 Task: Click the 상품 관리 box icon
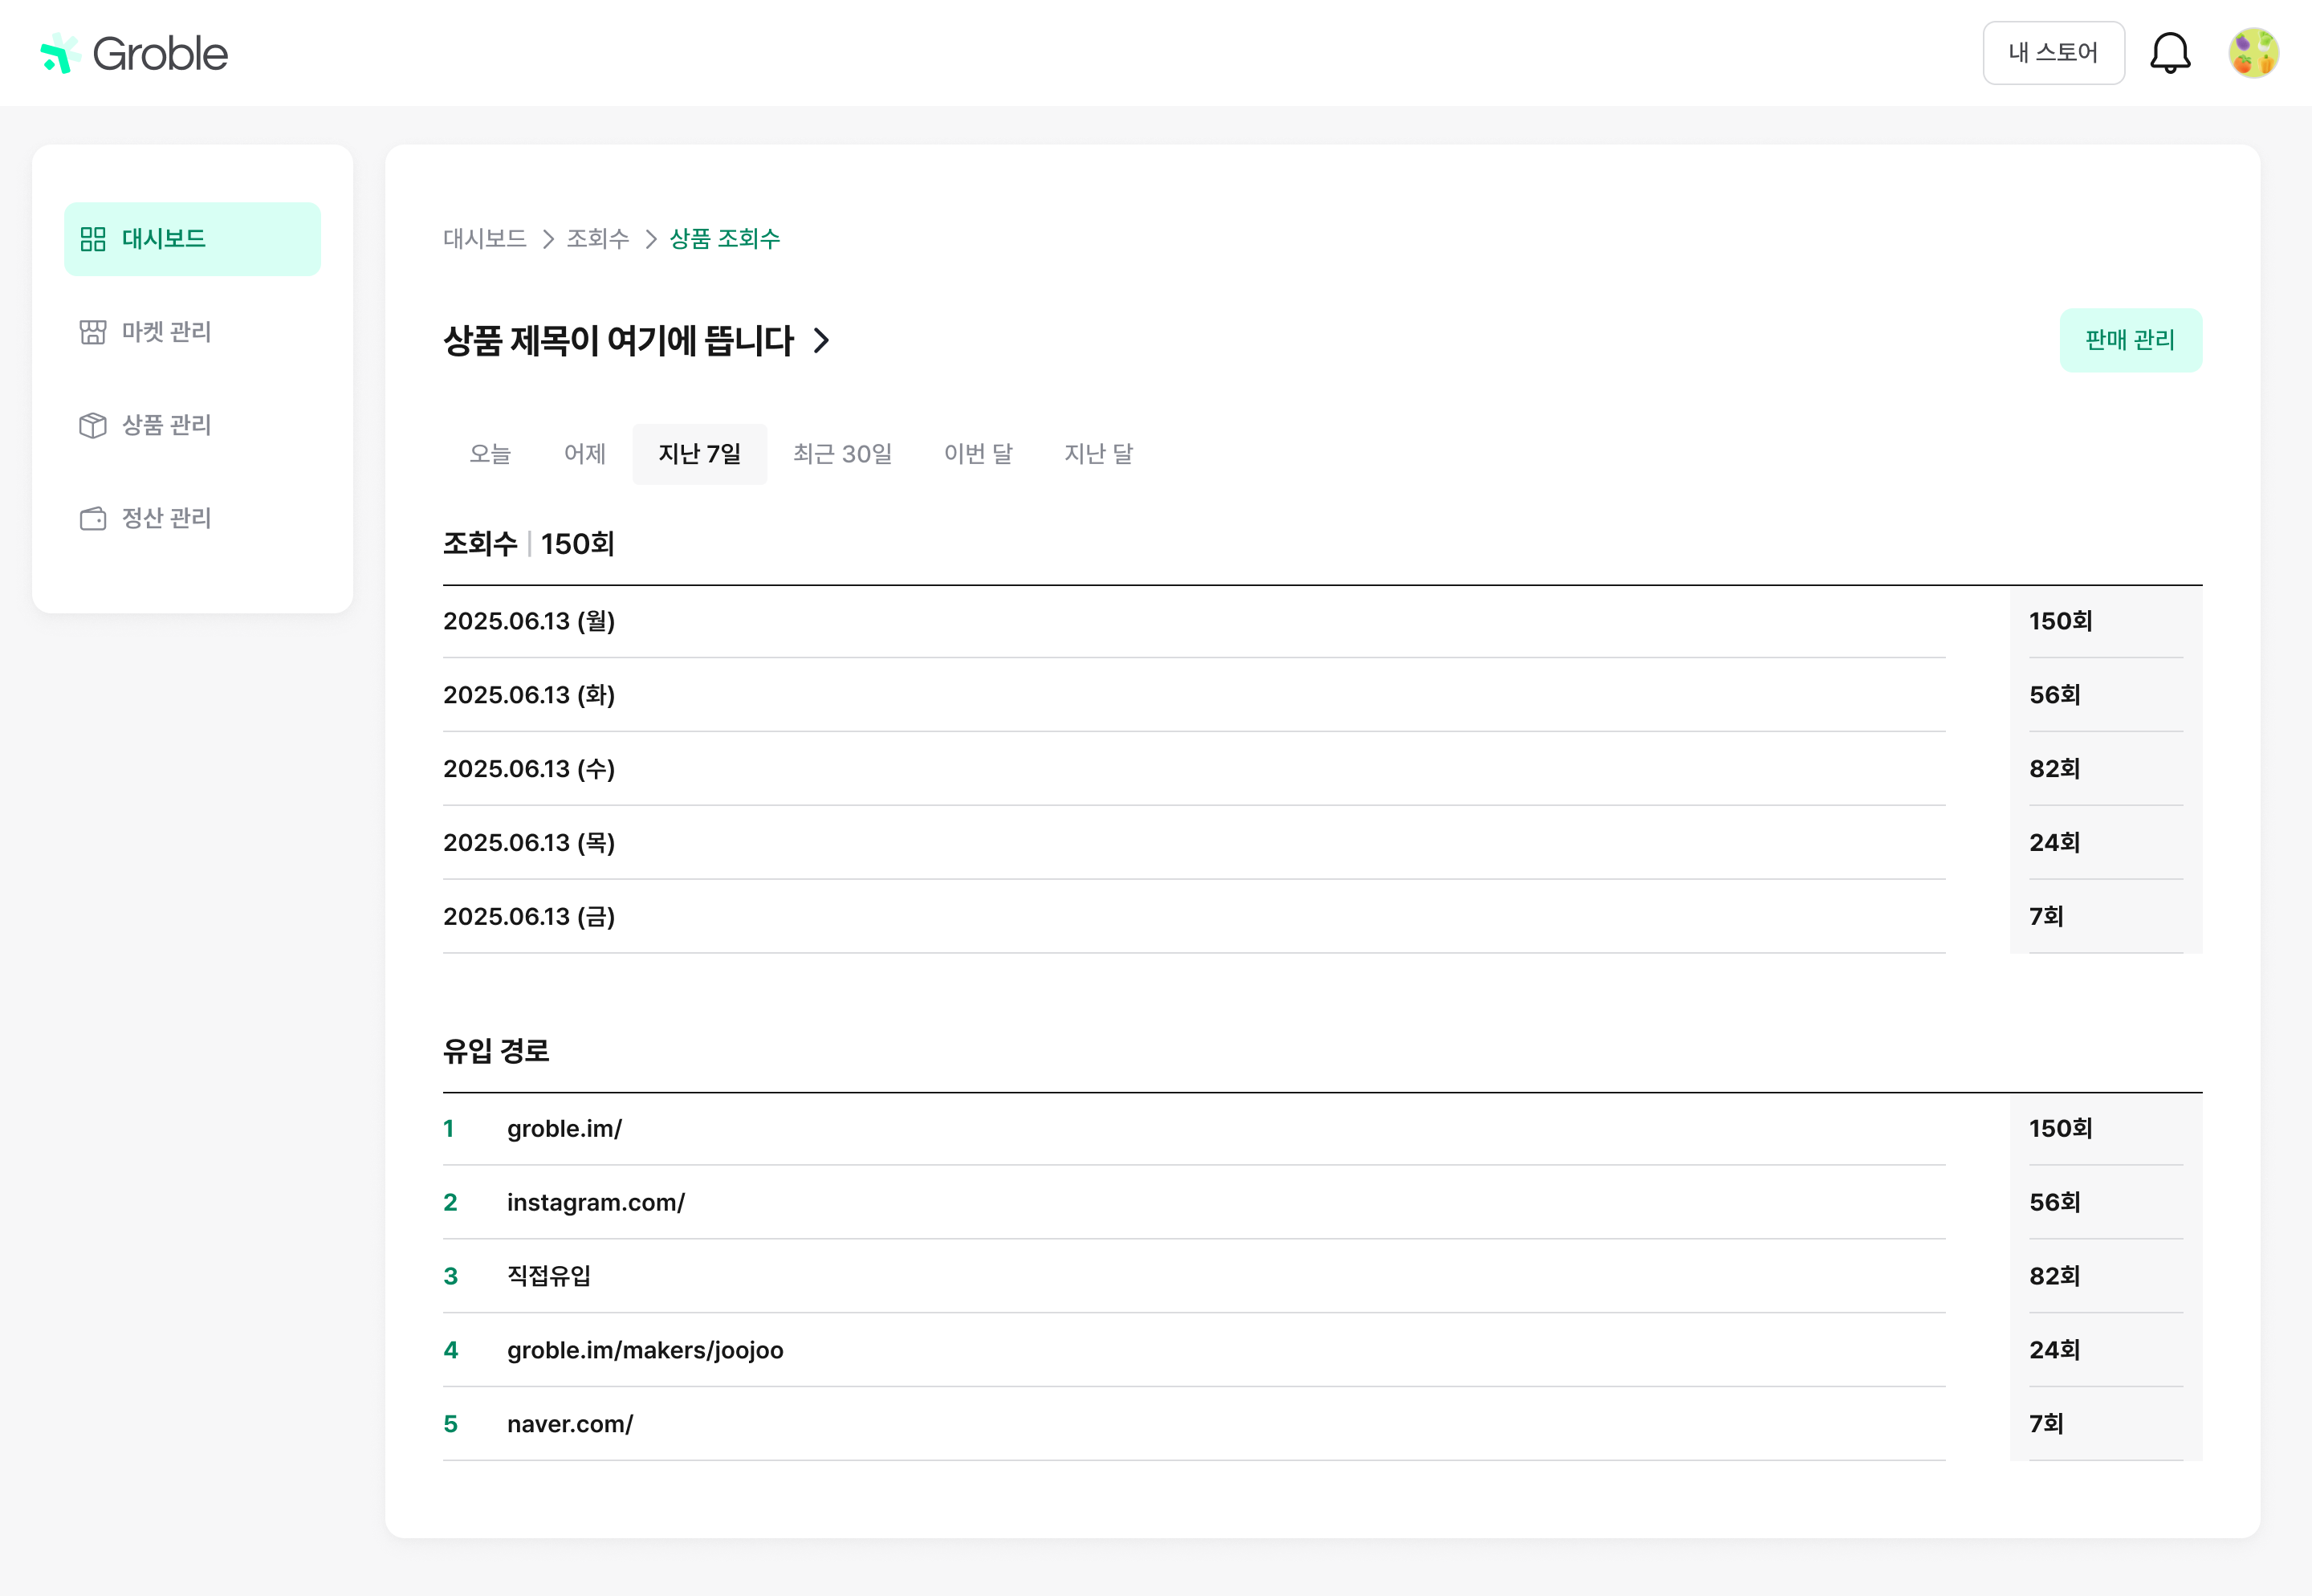(93, 425)
